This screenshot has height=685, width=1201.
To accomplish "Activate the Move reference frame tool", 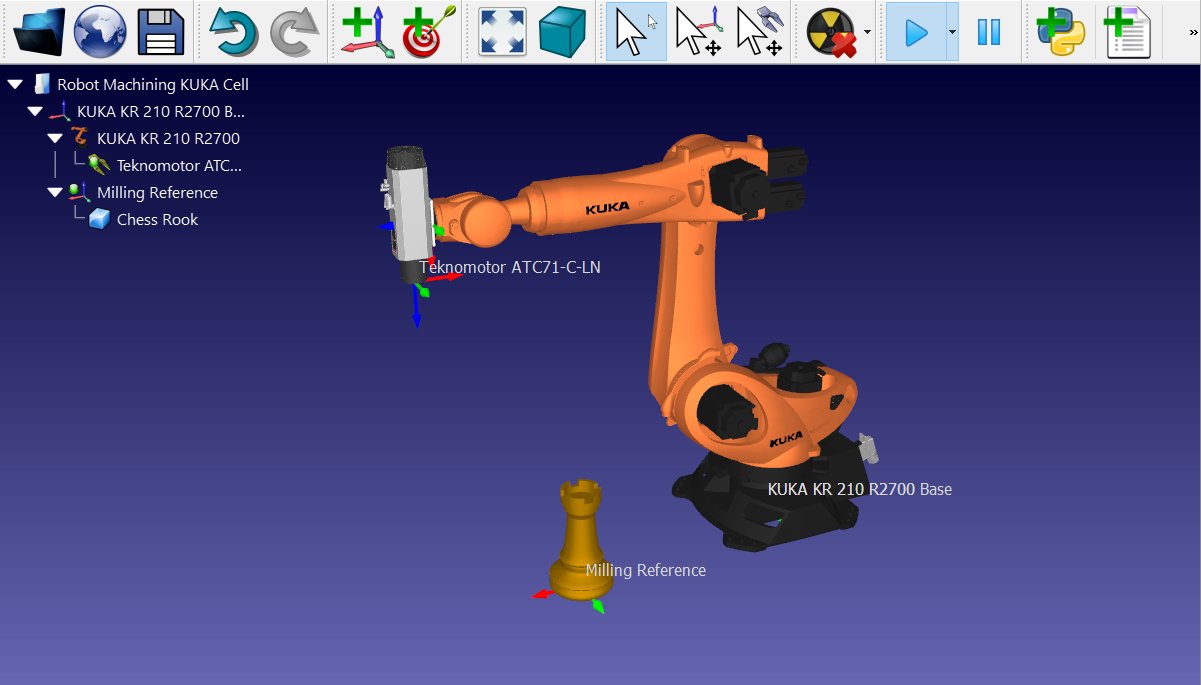I will [x=698, y=32].
